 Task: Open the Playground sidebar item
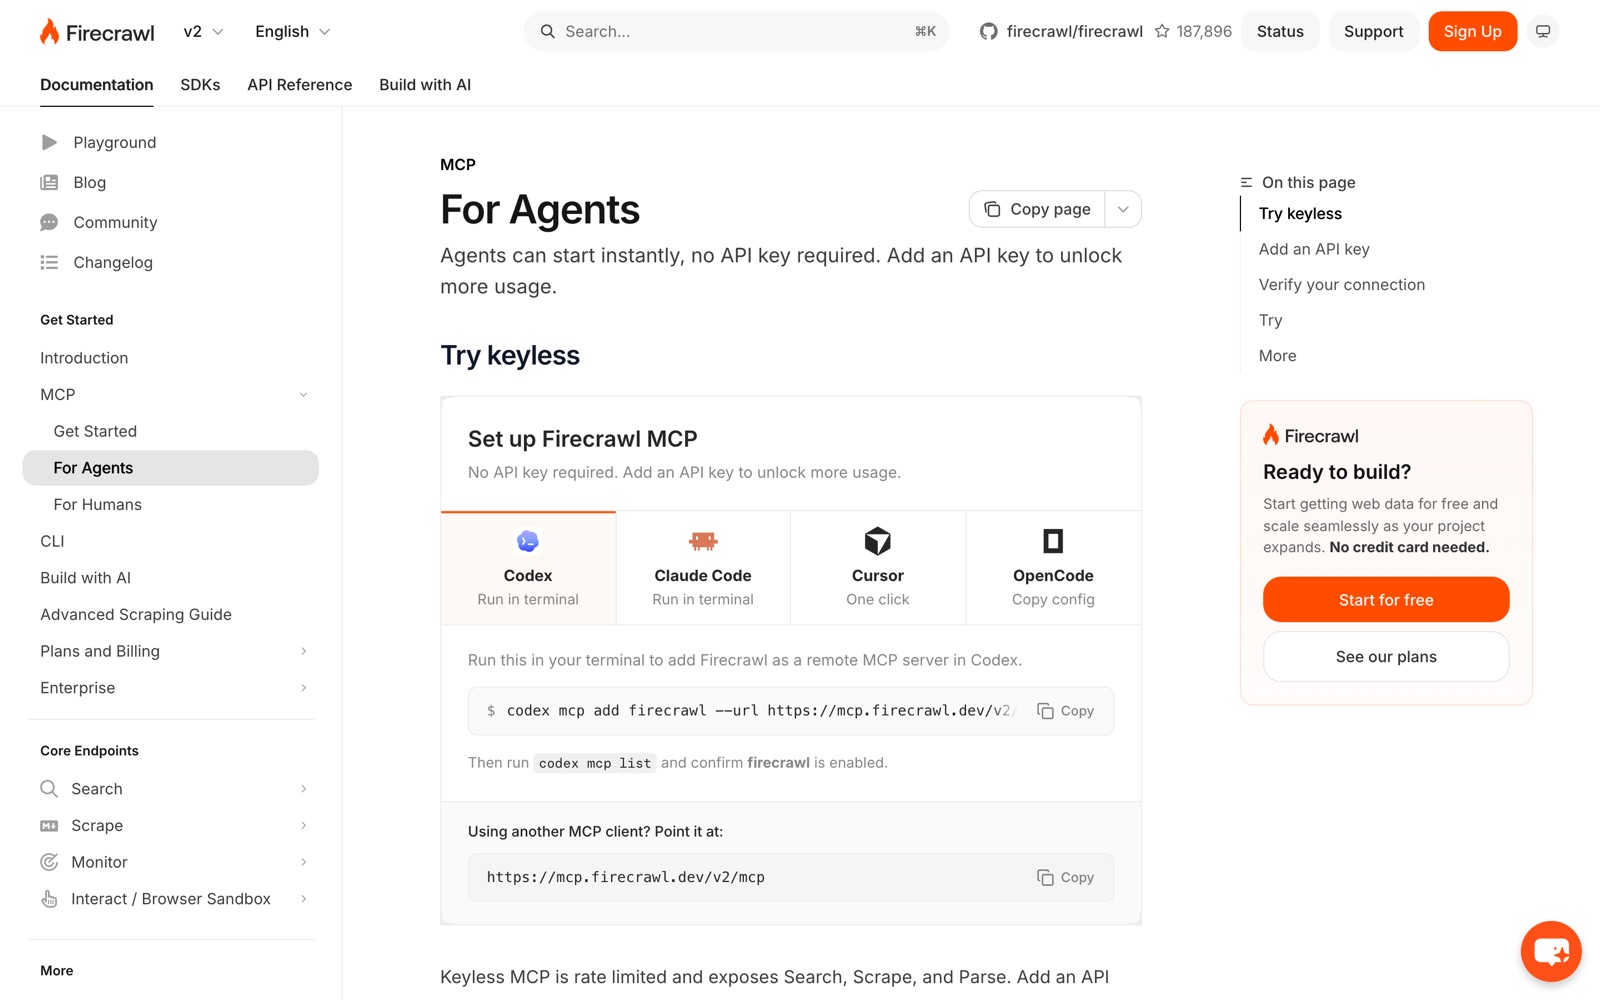point(98,142)
